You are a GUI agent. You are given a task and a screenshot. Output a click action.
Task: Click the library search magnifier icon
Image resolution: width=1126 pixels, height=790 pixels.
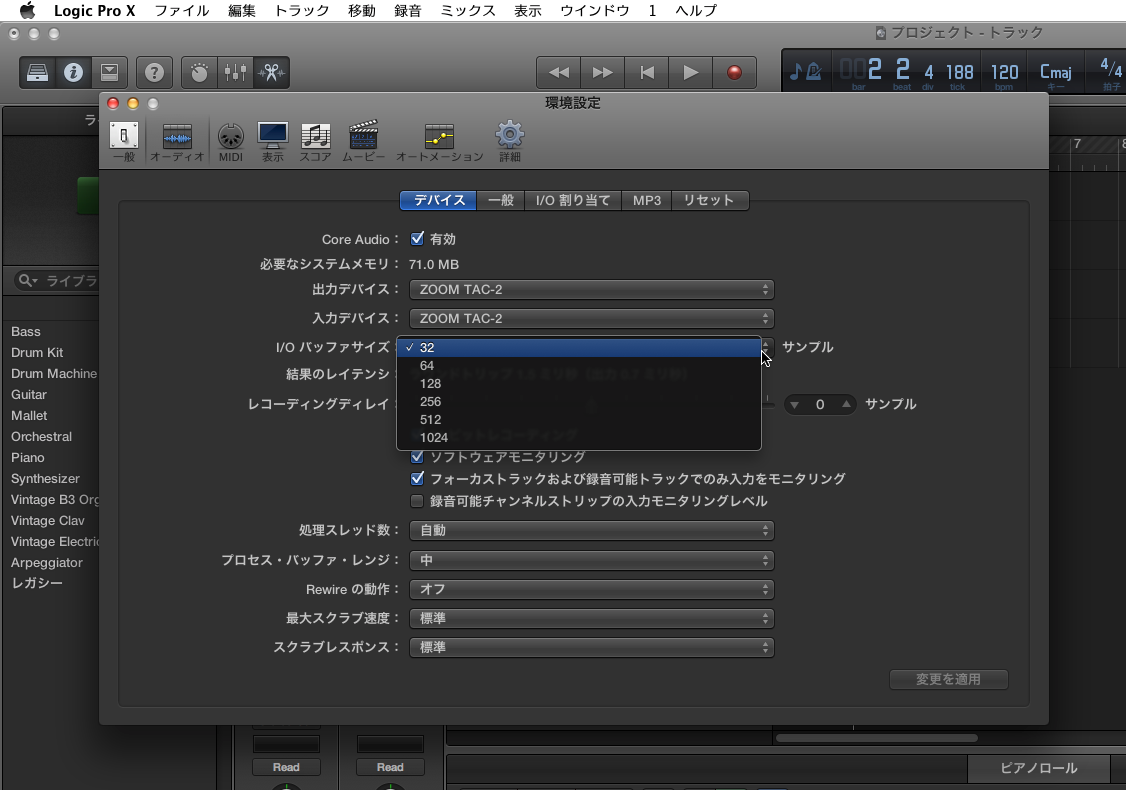27,280
